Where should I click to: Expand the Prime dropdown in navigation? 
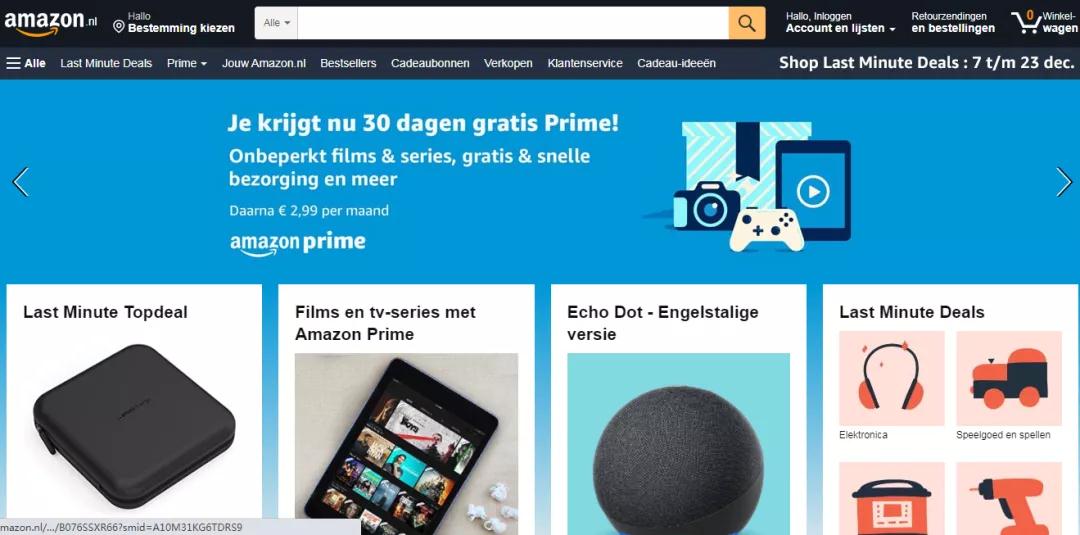pos(187,63)
